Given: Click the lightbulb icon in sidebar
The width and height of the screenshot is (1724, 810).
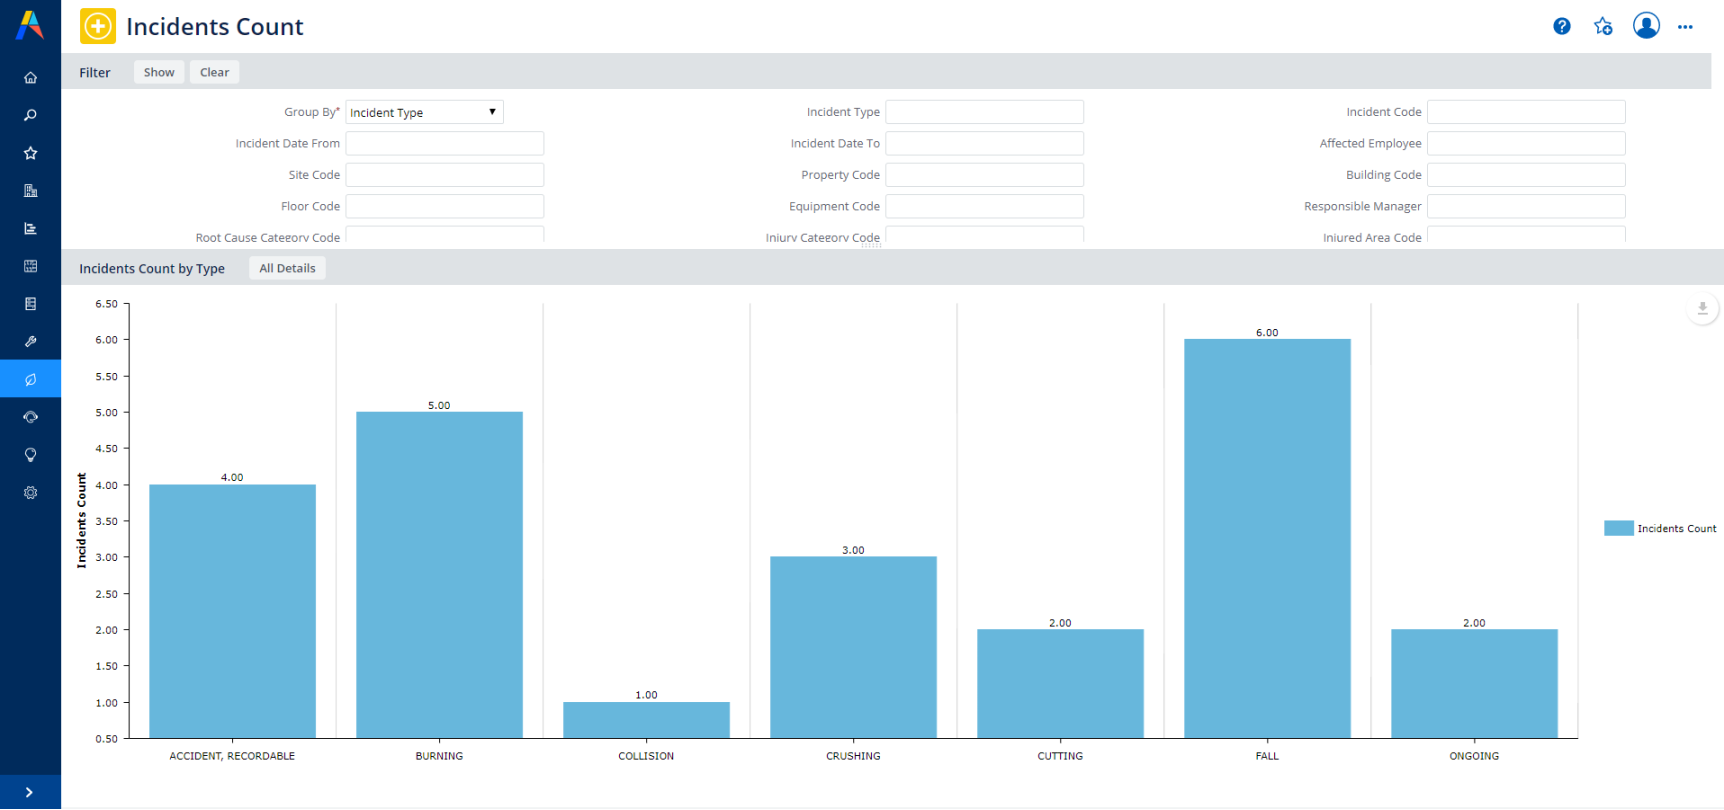Looking at the screenshot, I should tap(30, 455).
